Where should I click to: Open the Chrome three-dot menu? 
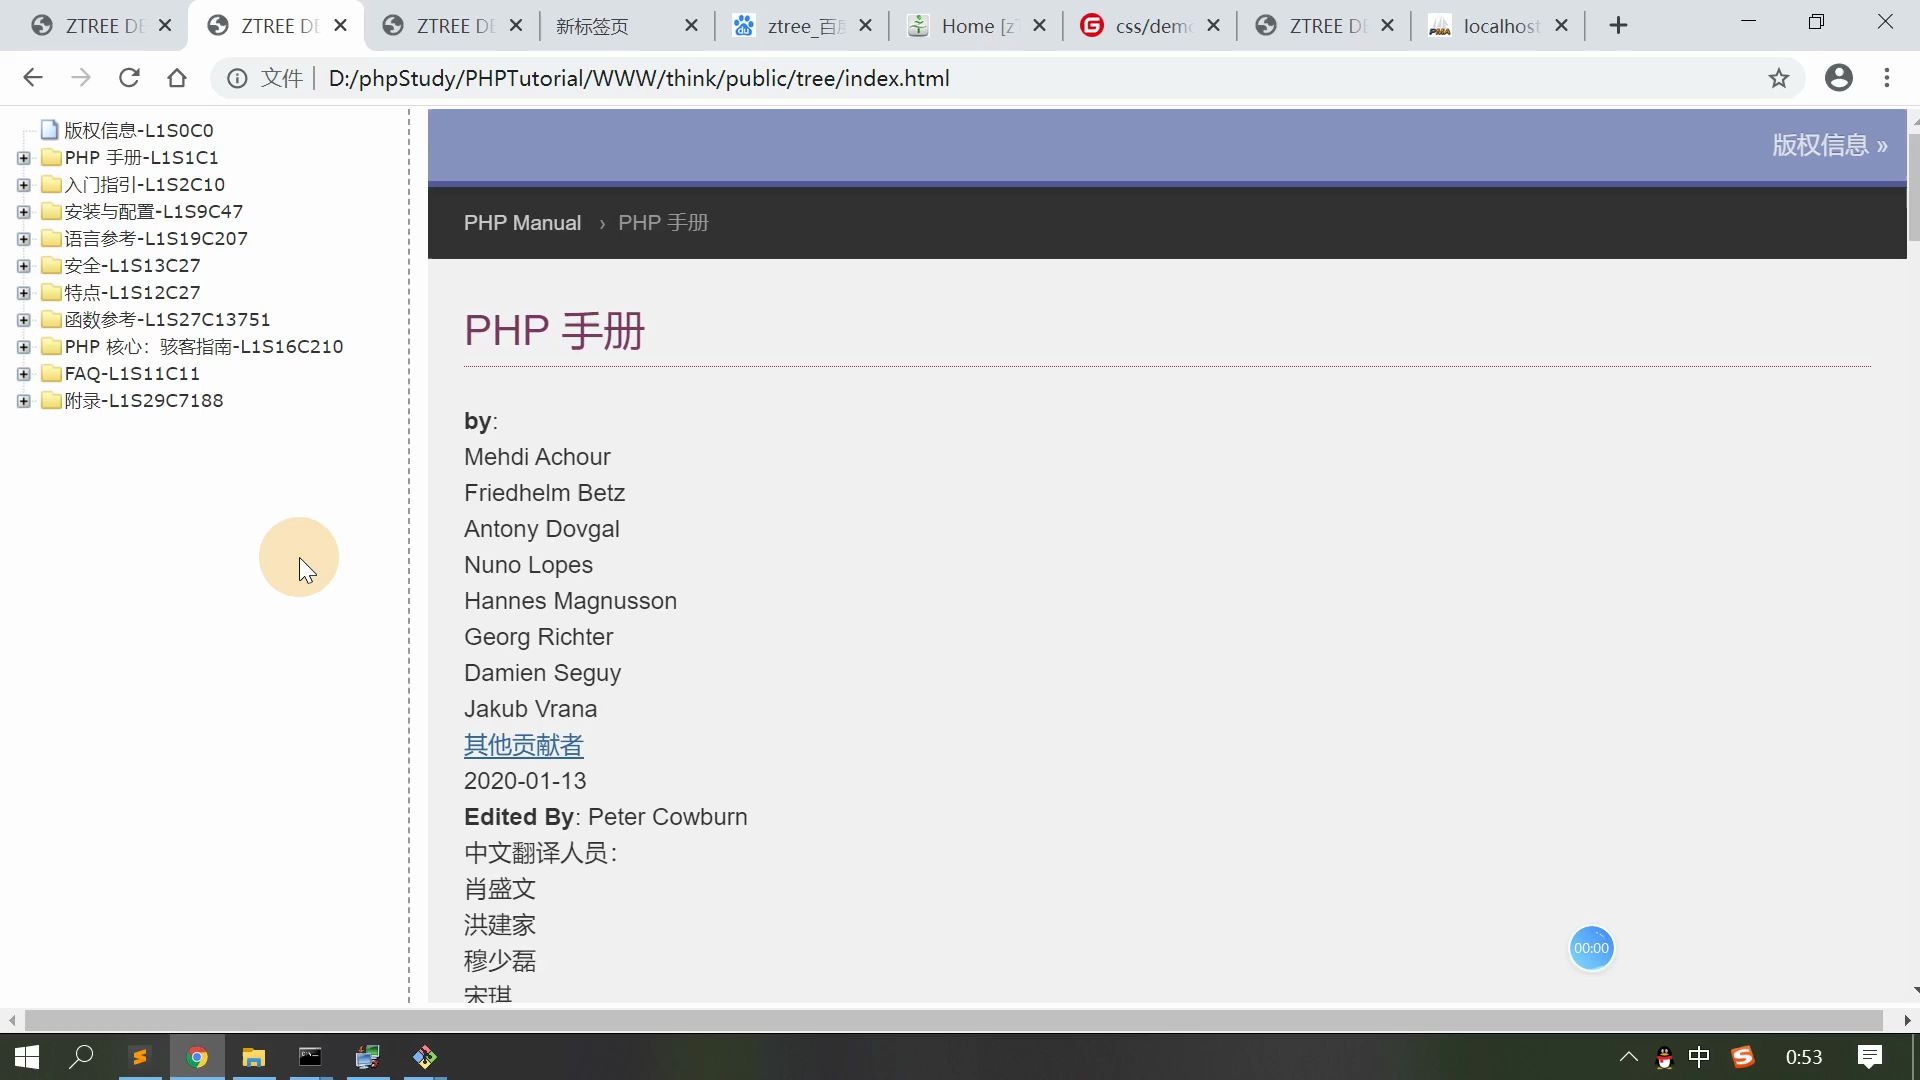point(1888,78)
